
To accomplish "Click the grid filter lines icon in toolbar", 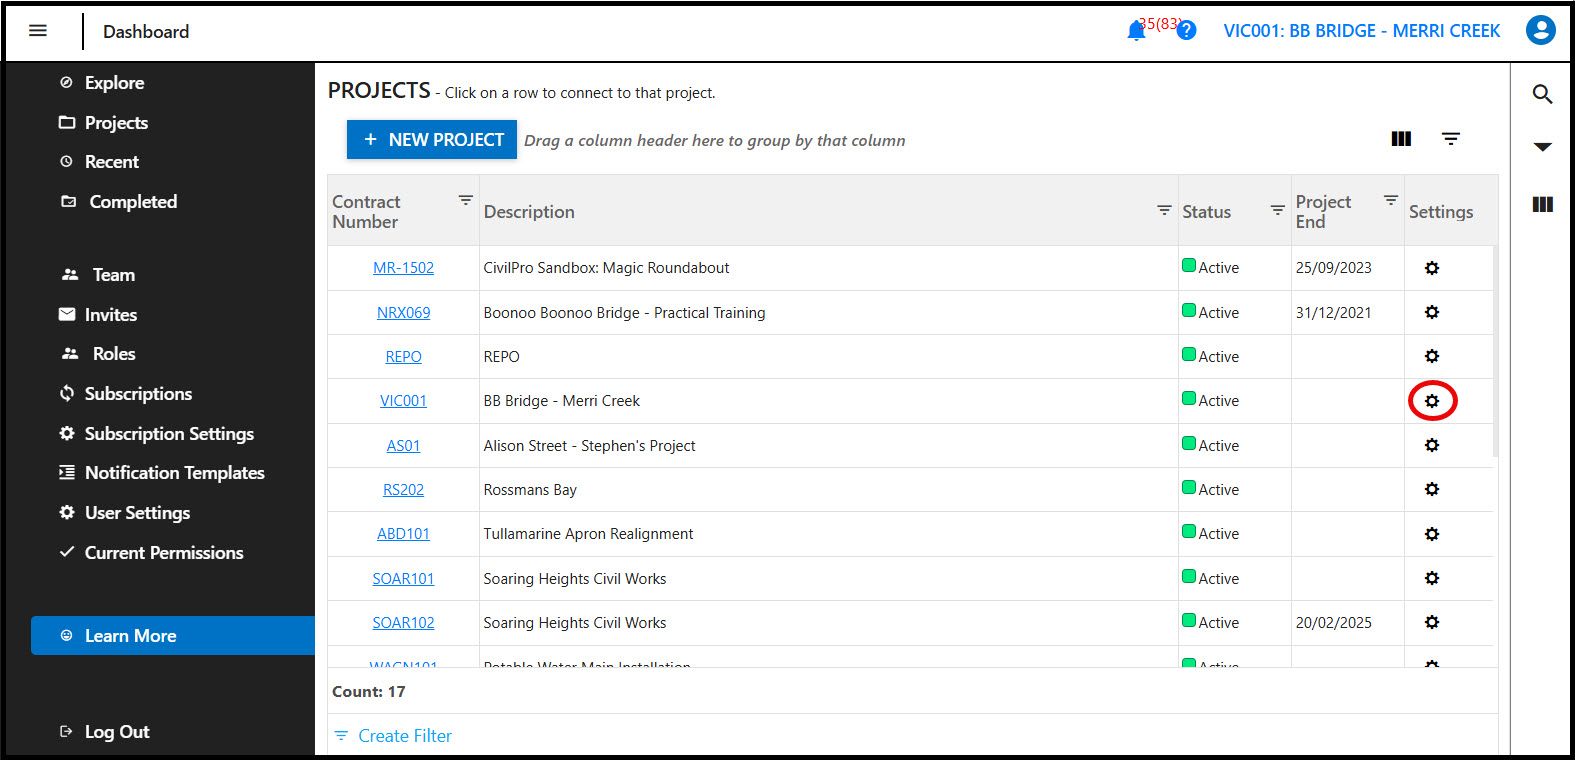I will pos(1450,139).
